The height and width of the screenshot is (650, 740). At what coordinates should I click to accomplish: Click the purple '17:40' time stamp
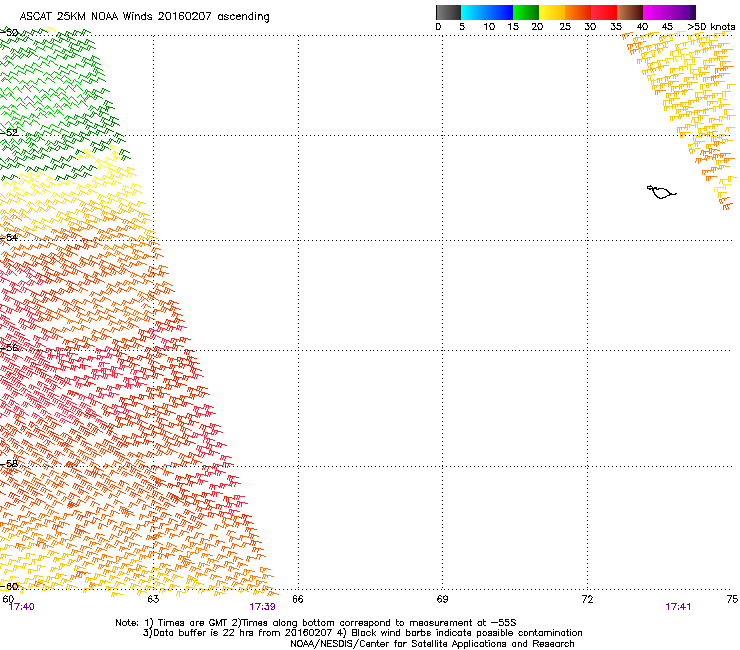21,607
